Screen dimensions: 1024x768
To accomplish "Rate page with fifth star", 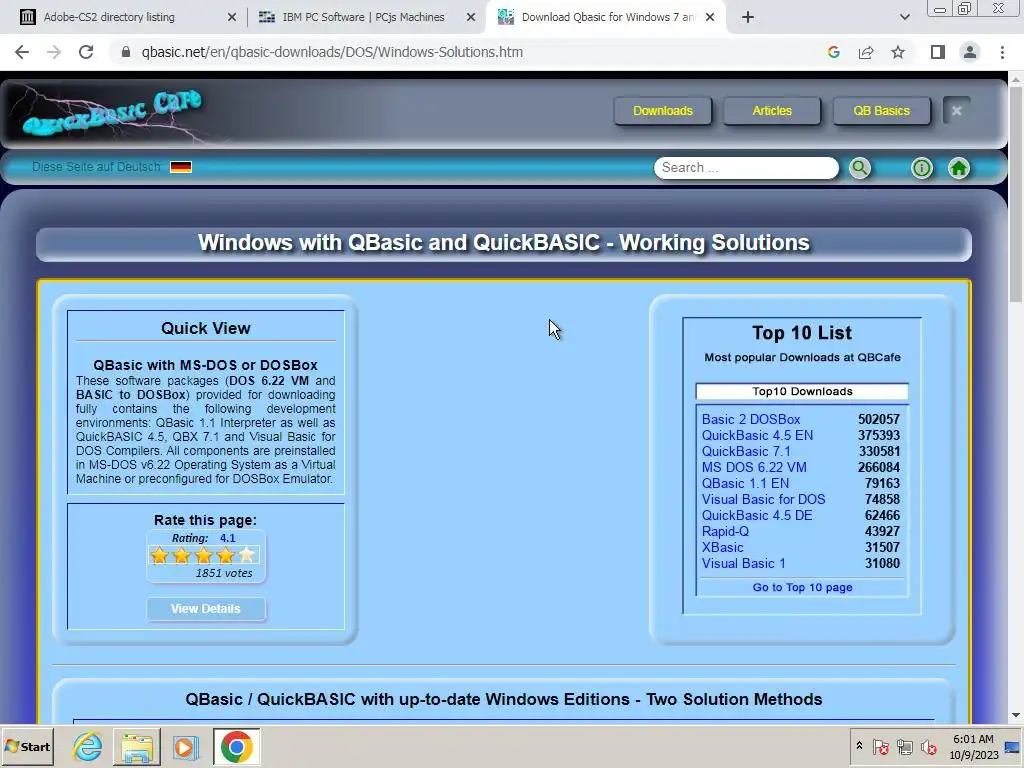I will (x=247, y=556).
